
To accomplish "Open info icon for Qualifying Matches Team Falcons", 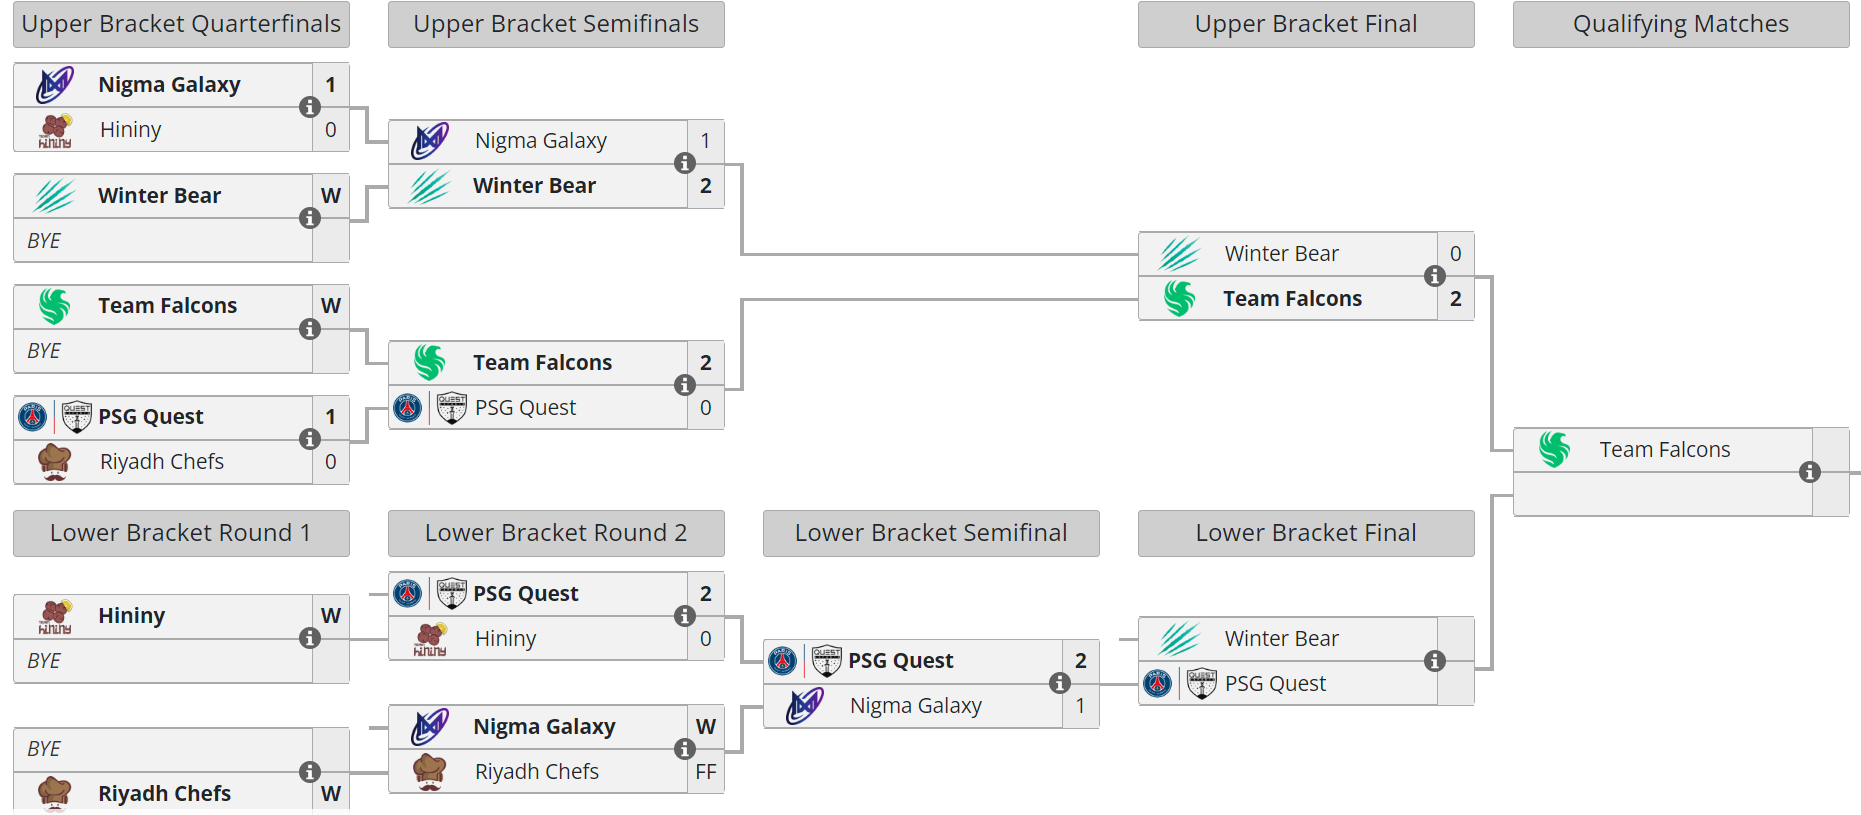I will coord(1810,472).
